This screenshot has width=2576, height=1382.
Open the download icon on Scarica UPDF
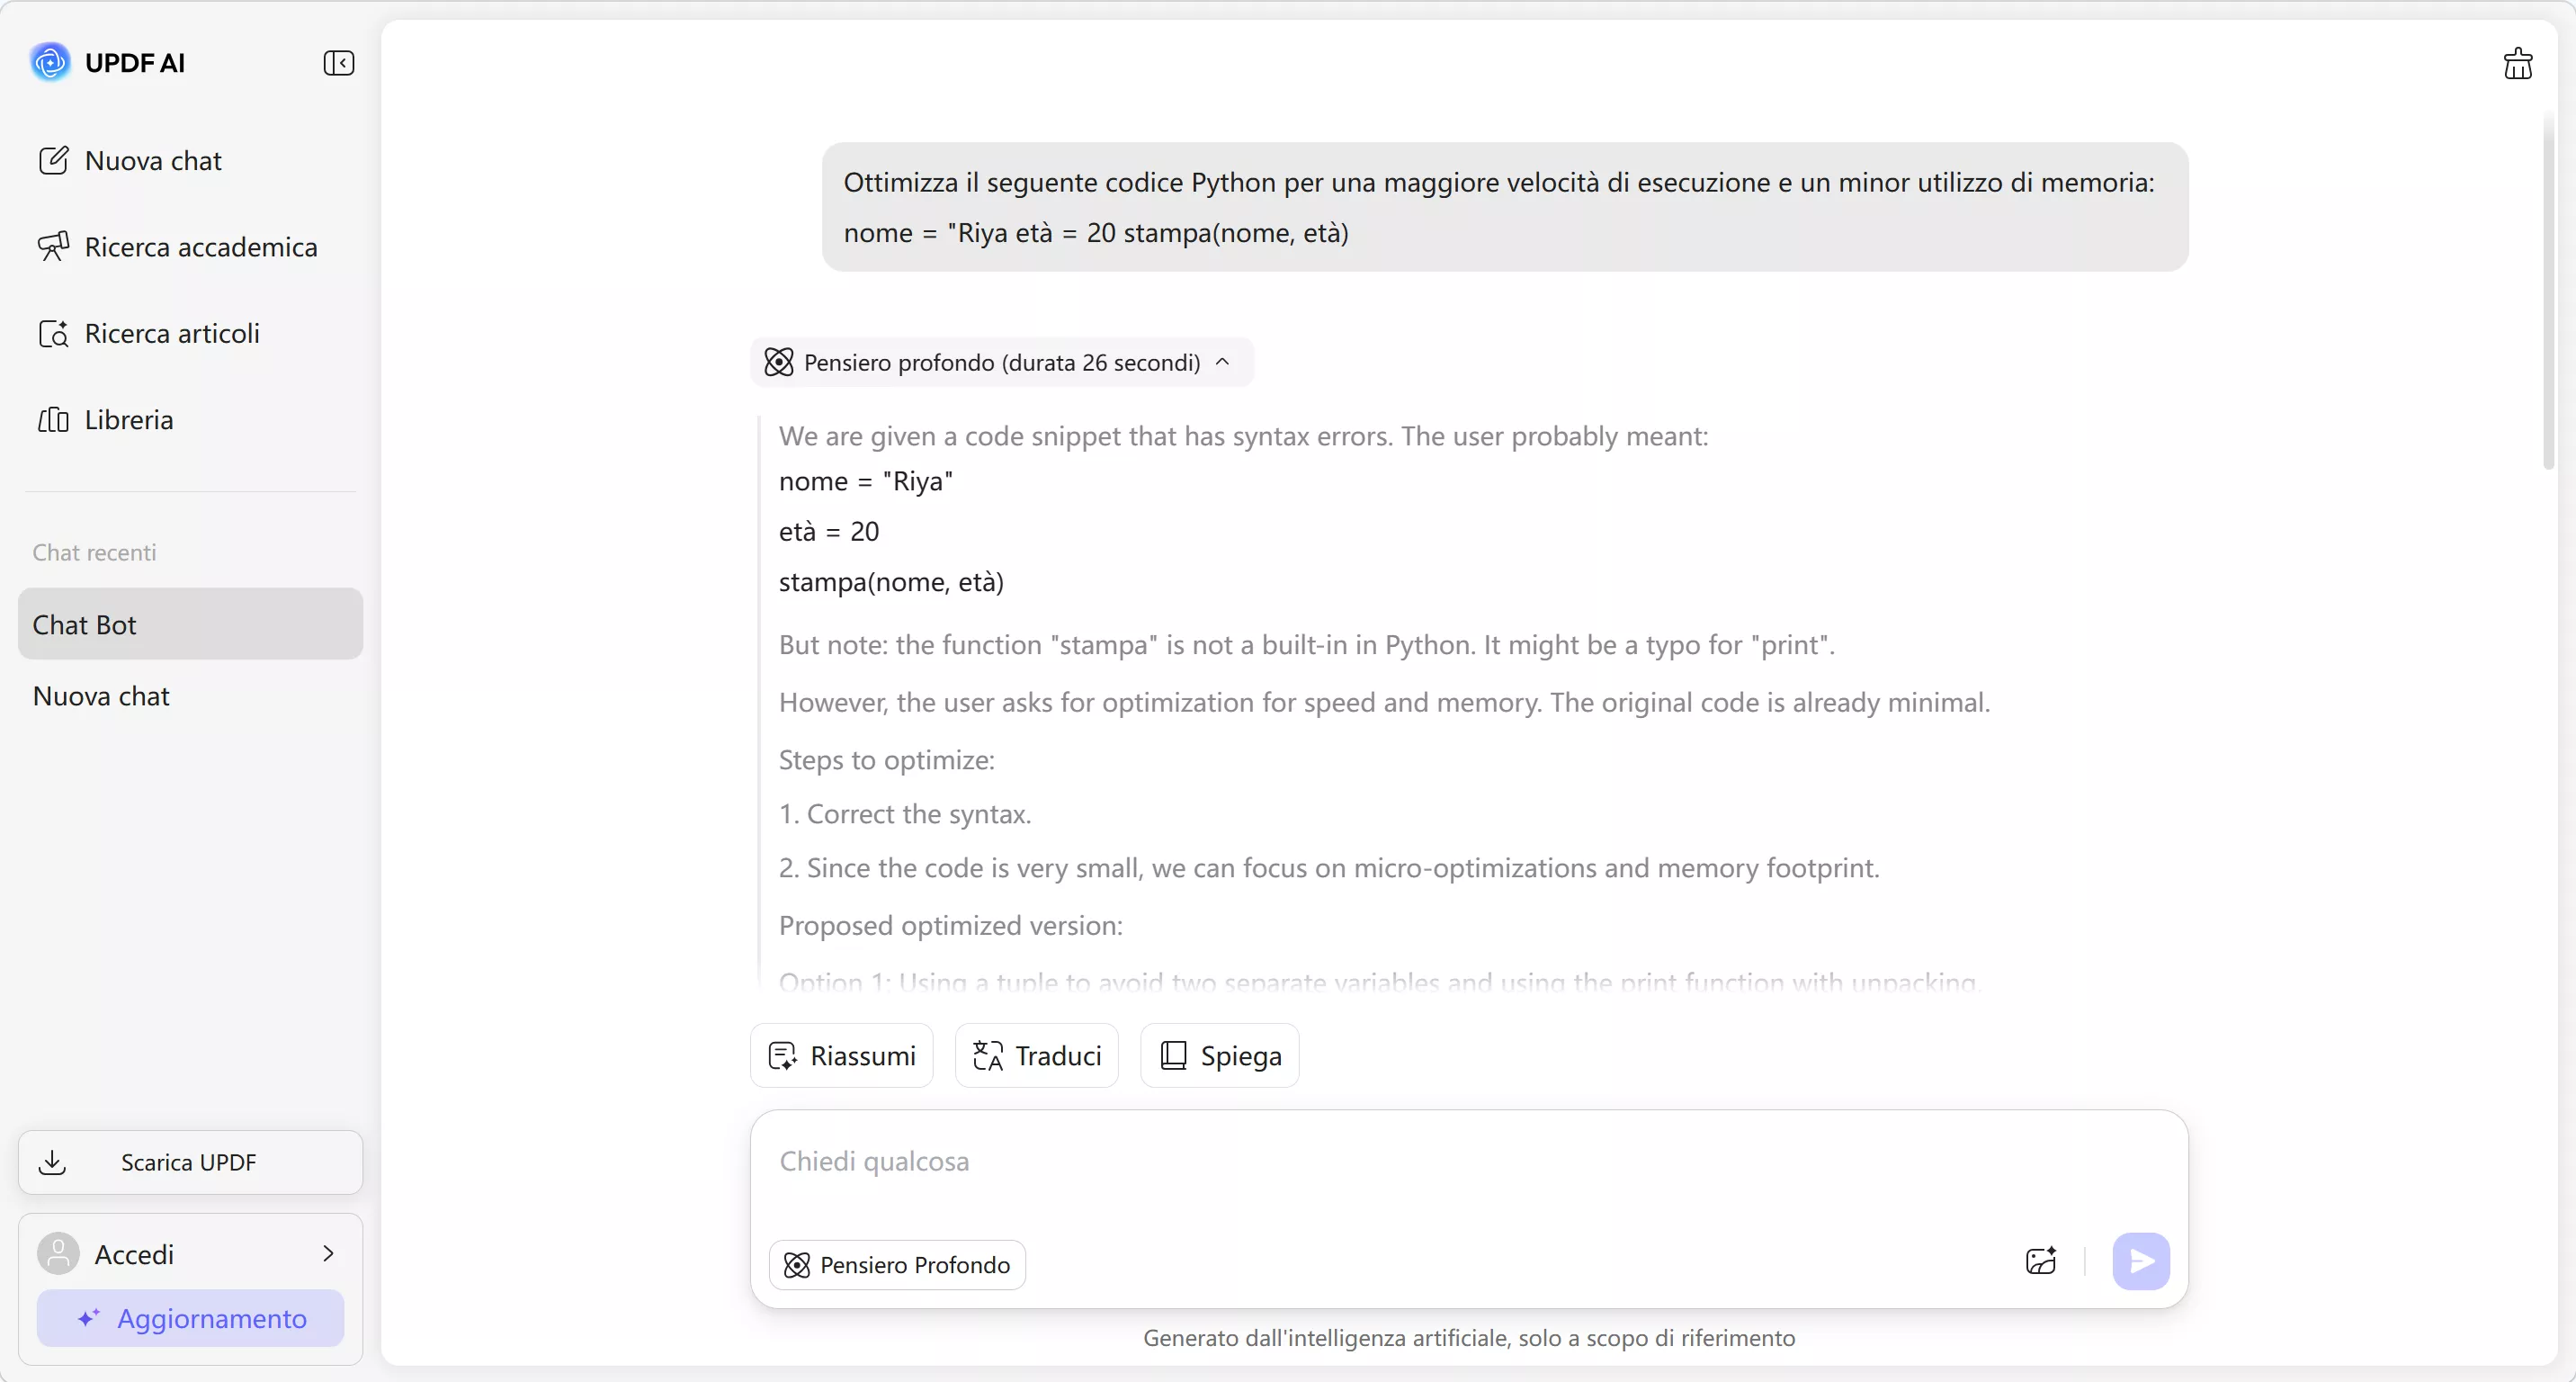(54, 1163)
